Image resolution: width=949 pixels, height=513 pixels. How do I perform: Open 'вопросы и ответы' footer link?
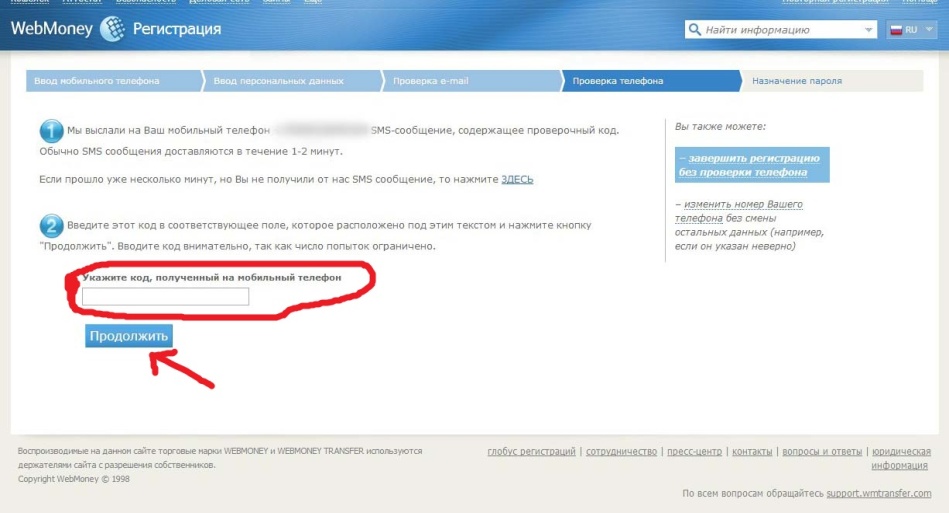tap(822, 451)
